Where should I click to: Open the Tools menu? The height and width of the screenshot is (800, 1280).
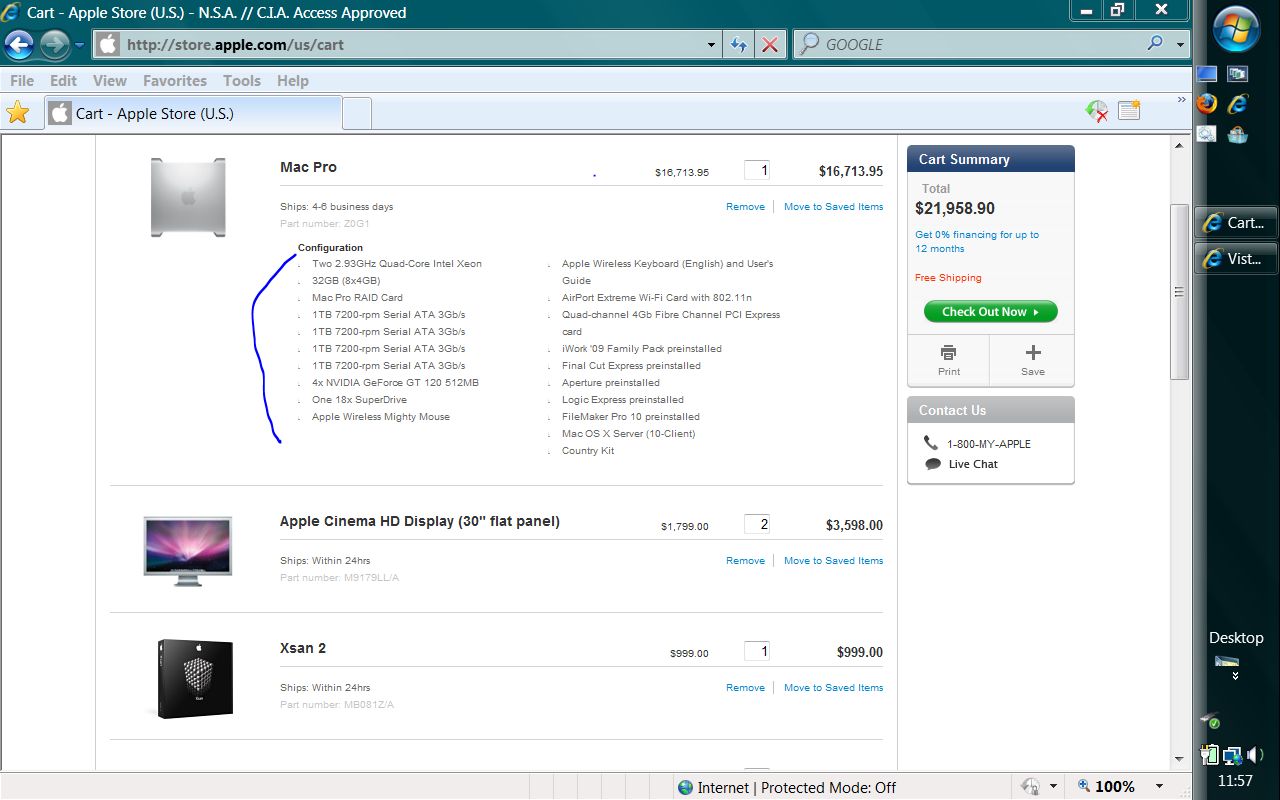tap(242, 81)
